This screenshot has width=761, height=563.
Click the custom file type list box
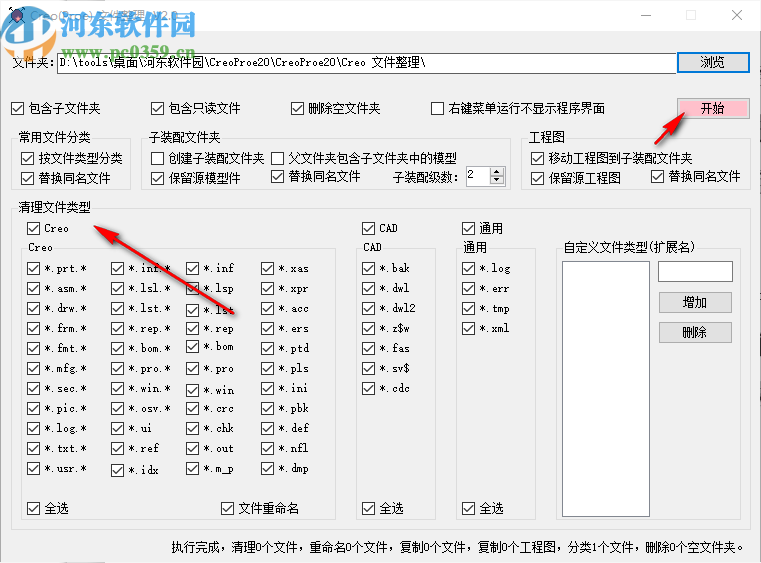coord(606,389)
